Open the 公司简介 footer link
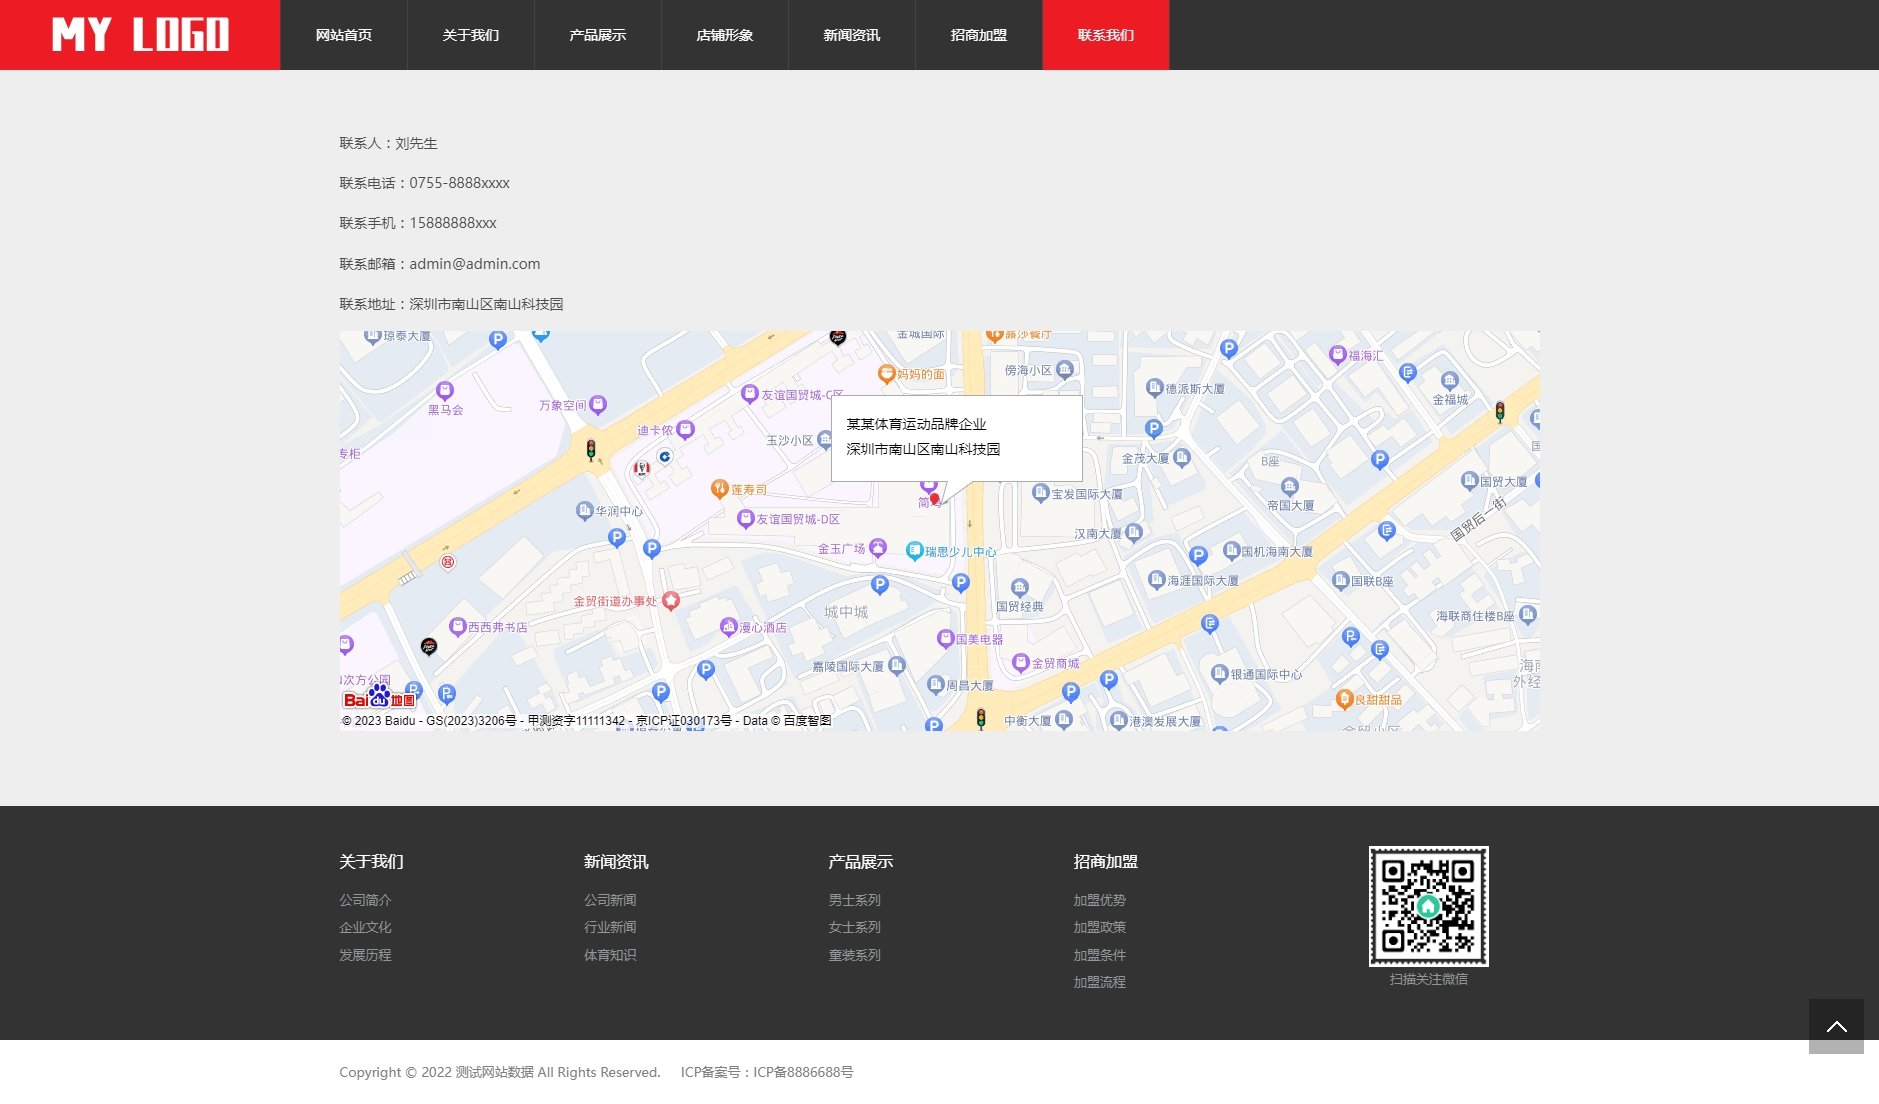The height and width of the screenshot is (1104, 1879). pos(365,900)
